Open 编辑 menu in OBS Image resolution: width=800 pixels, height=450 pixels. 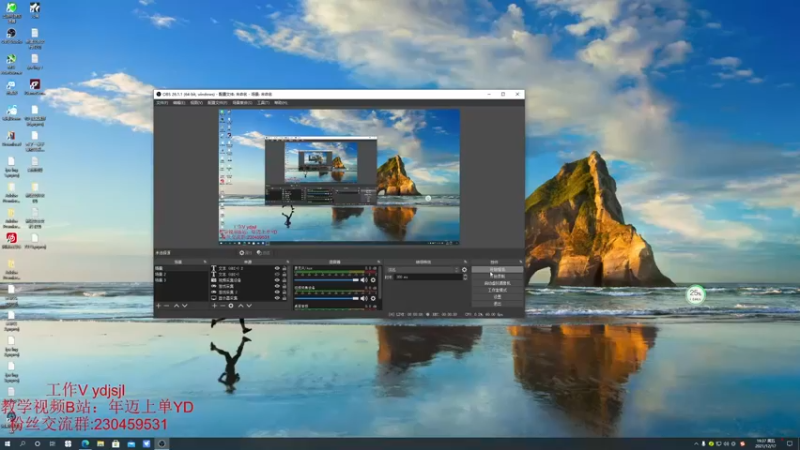[179, 103]
